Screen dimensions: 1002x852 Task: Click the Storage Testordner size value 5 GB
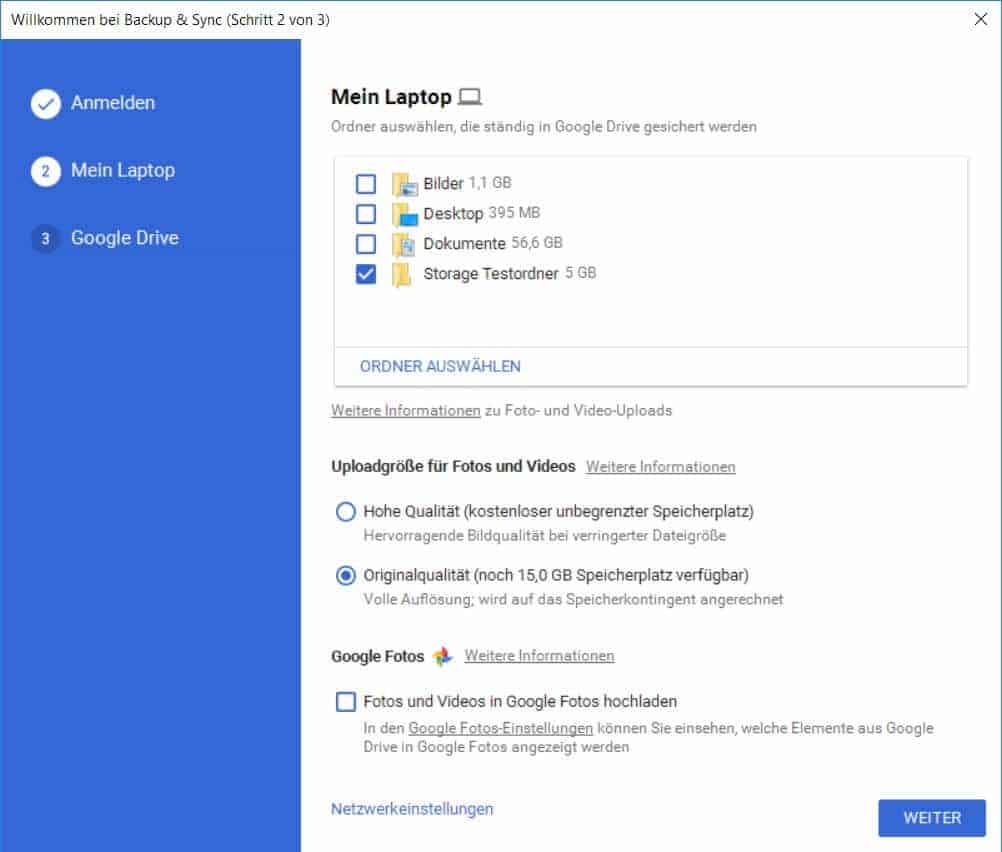(580, 273)
